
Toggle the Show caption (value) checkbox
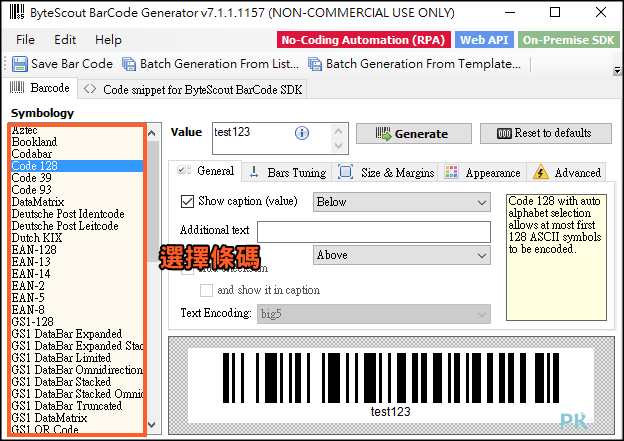tap(187, 201)
